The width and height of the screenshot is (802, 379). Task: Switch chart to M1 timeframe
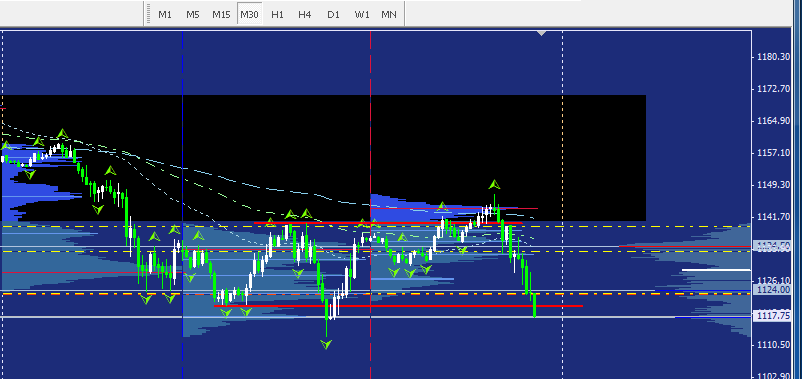165,14
